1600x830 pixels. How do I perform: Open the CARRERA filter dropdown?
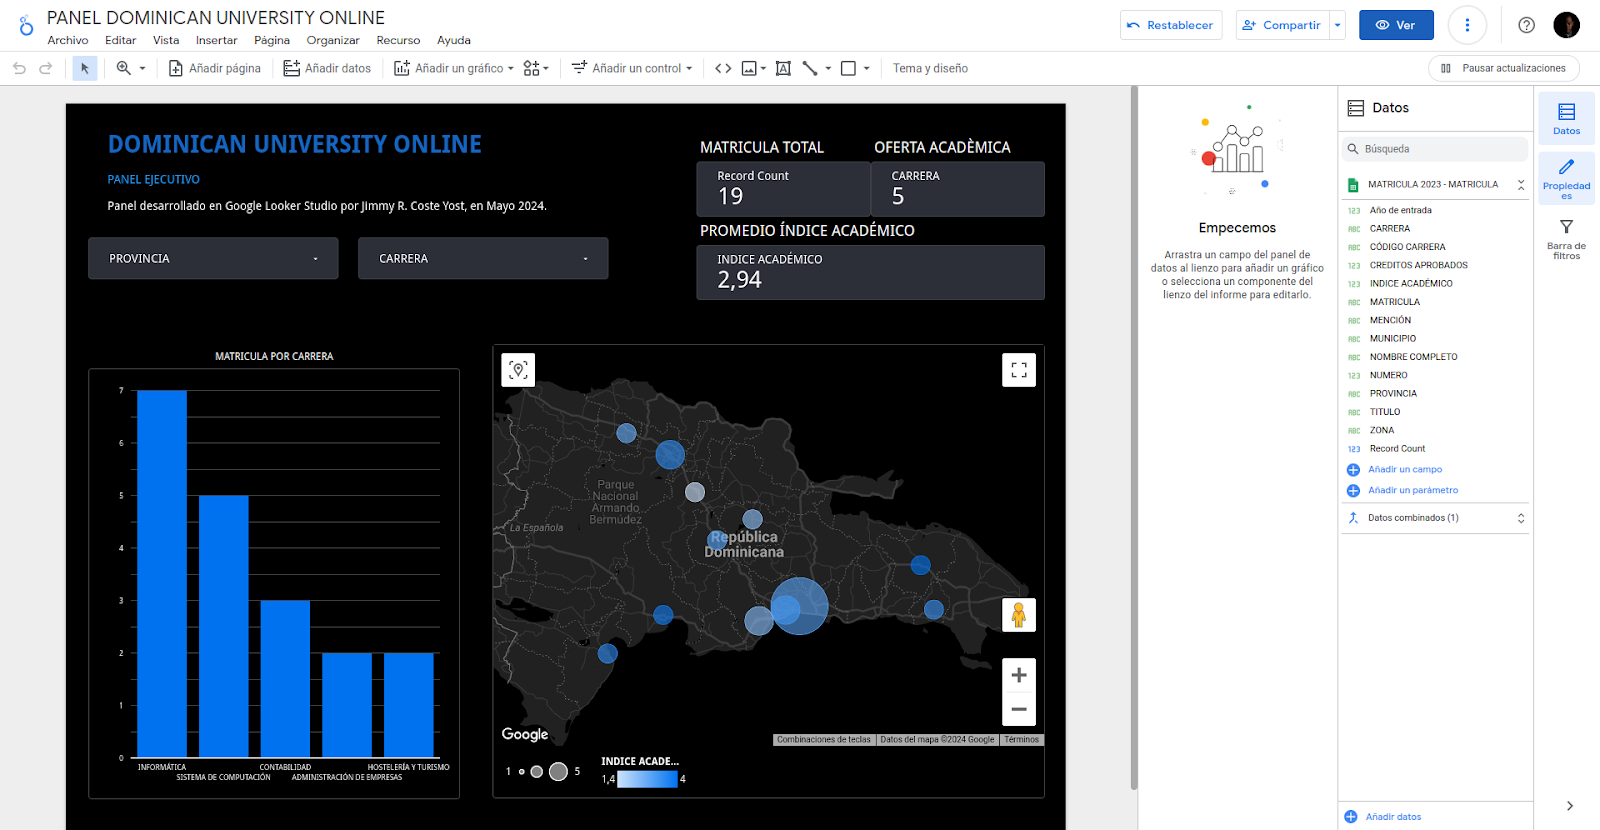tap(483, 258)
